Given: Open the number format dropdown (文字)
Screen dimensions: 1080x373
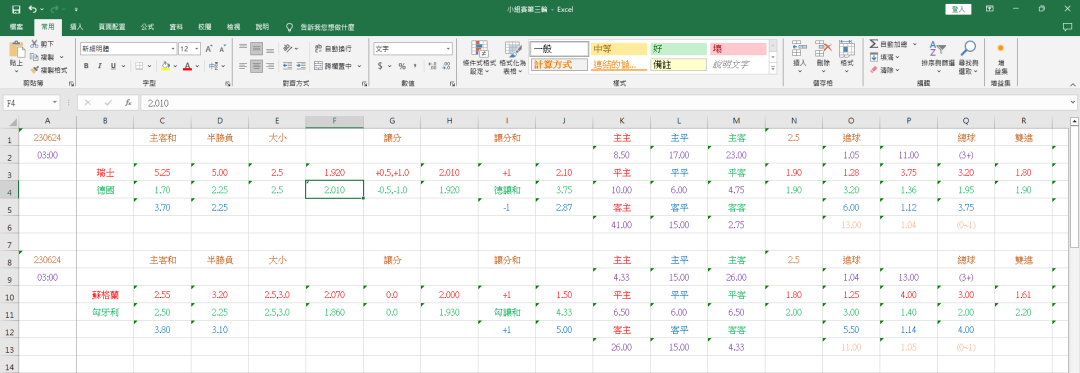Looking at the screenshot, I should point(448,49).
